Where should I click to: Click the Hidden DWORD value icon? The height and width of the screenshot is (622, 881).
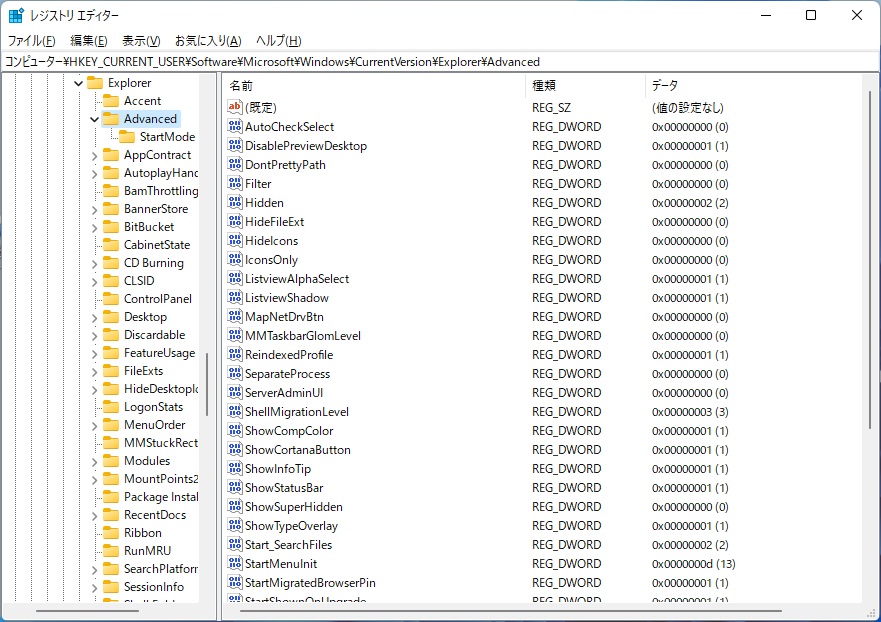pyautogui.click(x=235, y=202)
